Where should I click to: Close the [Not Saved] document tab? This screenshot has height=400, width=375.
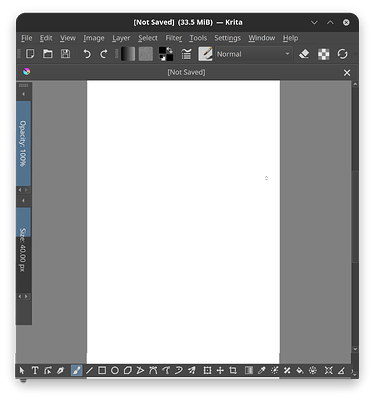pyautogui.click(x=347, y=73)
